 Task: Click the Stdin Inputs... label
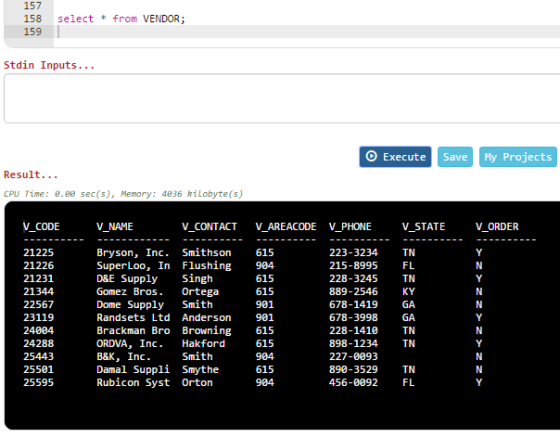tap(49, 65)
